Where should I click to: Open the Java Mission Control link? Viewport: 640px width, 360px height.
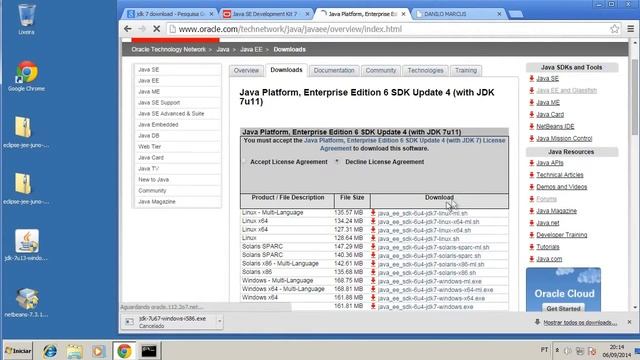564,138
